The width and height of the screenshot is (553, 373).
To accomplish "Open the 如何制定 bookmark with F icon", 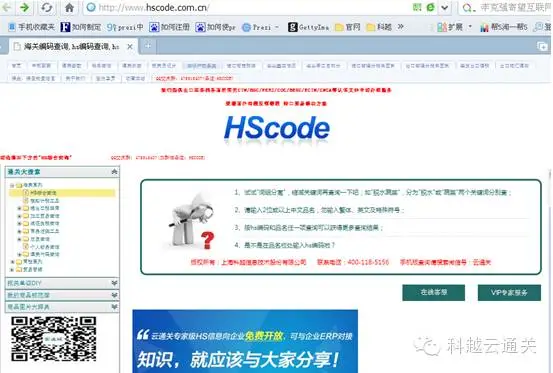I will click(81, 27).
